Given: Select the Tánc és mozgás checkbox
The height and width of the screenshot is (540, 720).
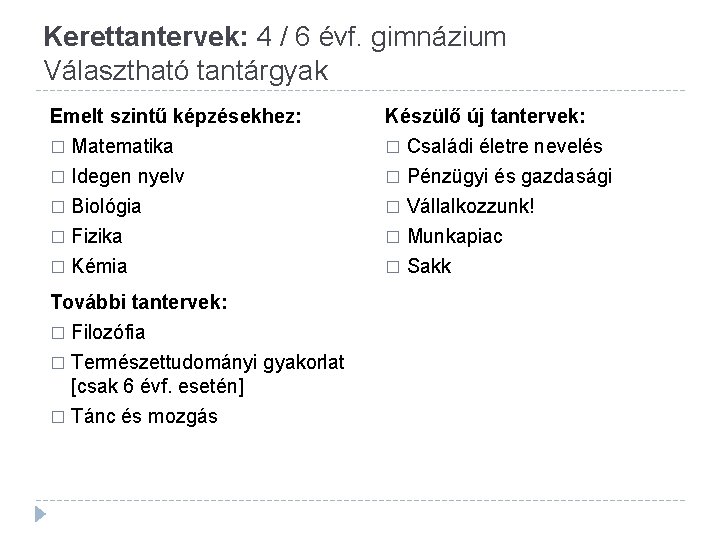Looking at the screenshot, I should (x=58, y=417).
